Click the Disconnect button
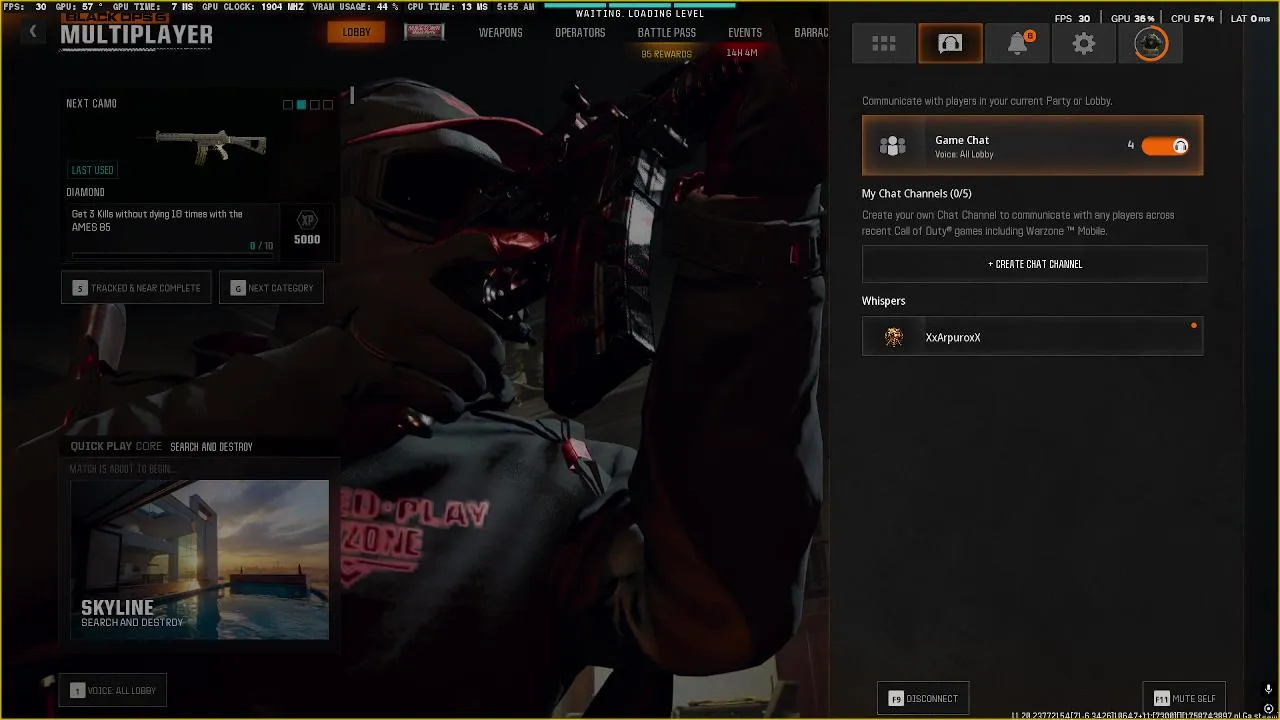Image resolution: width=1280 pixels, height=720 pixels. click(x=923, y=699)
